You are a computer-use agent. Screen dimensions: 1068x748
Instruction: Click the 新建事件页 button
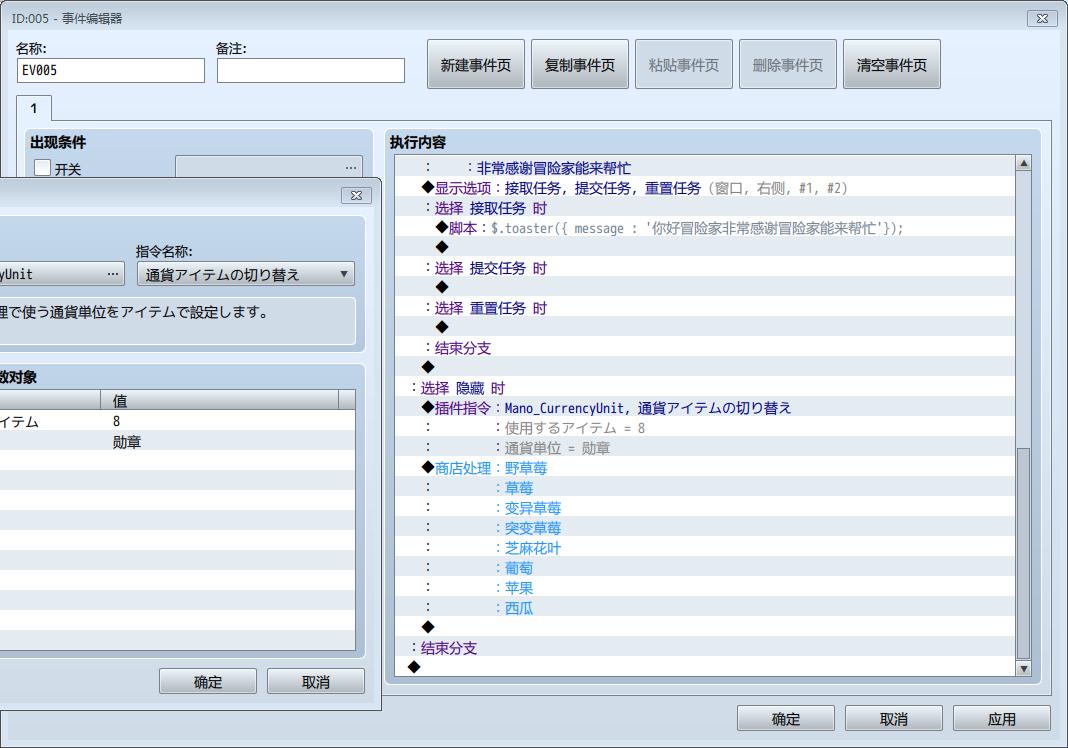pyautogui.click(x=475, y=65)
